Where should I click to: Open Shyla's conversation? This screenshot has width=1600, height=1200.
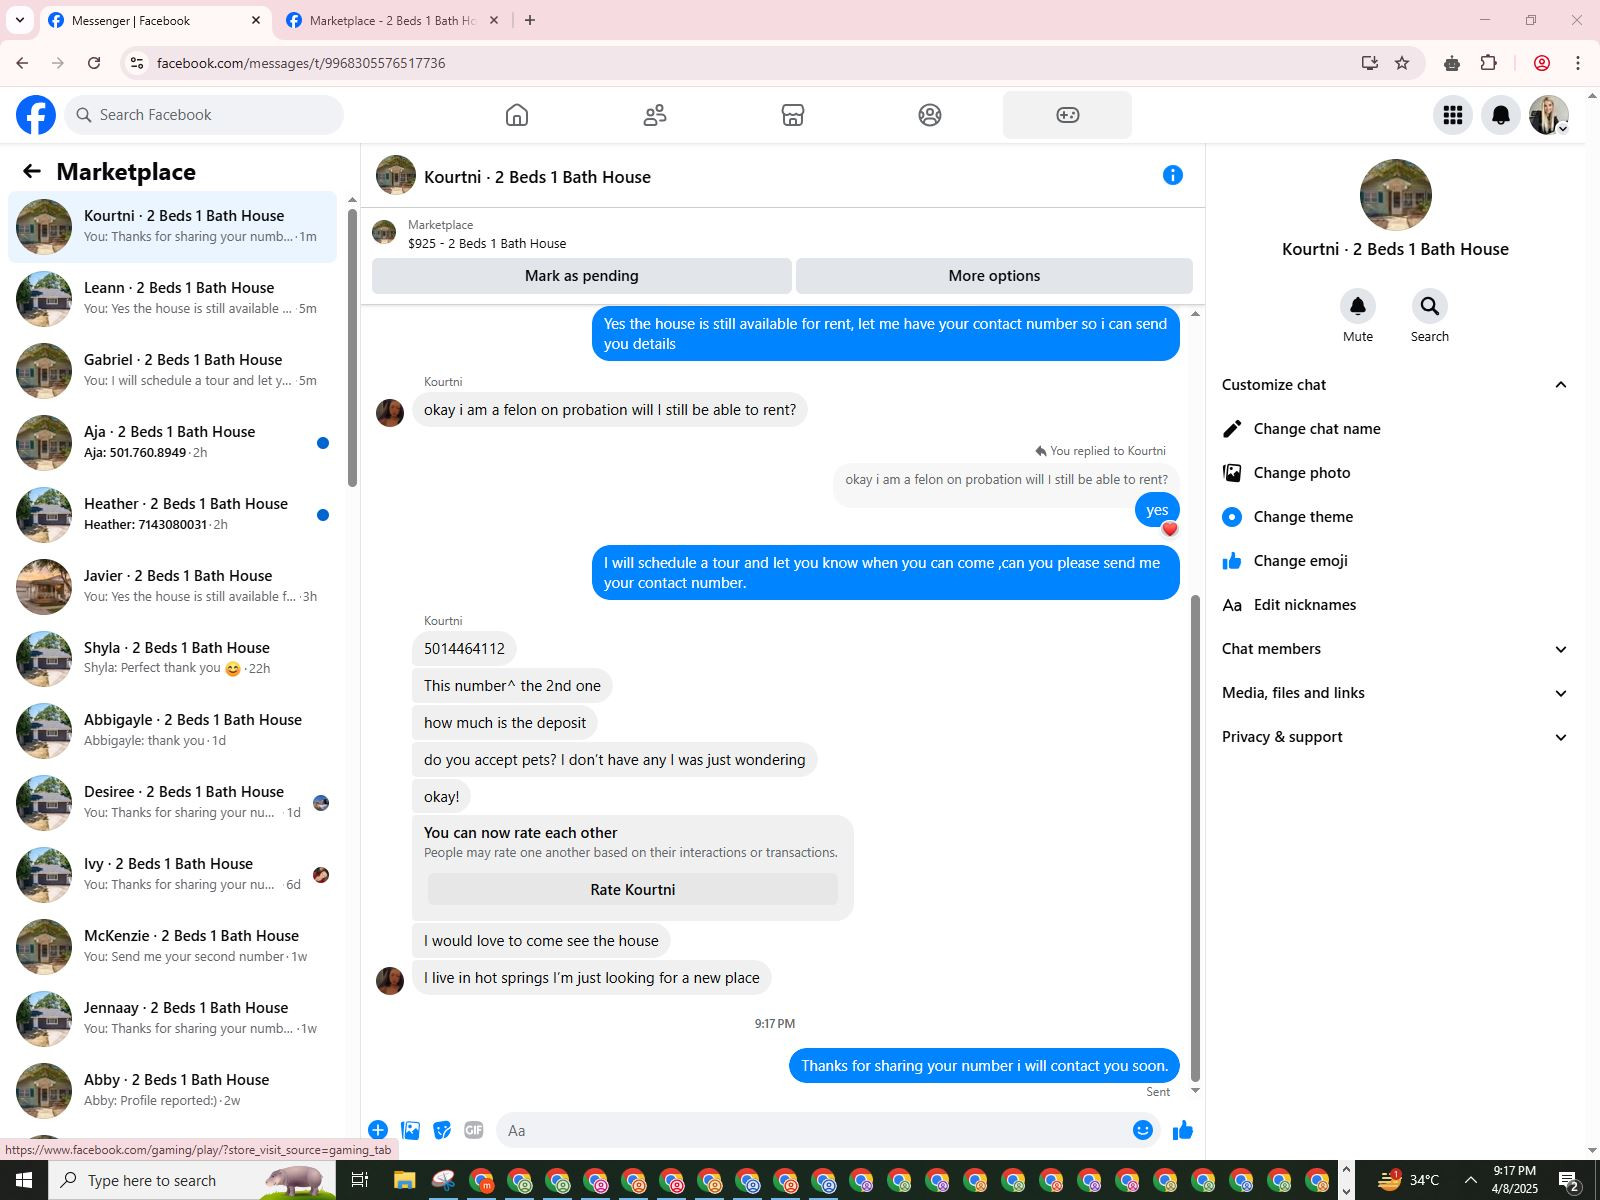(x=172, y=658)
